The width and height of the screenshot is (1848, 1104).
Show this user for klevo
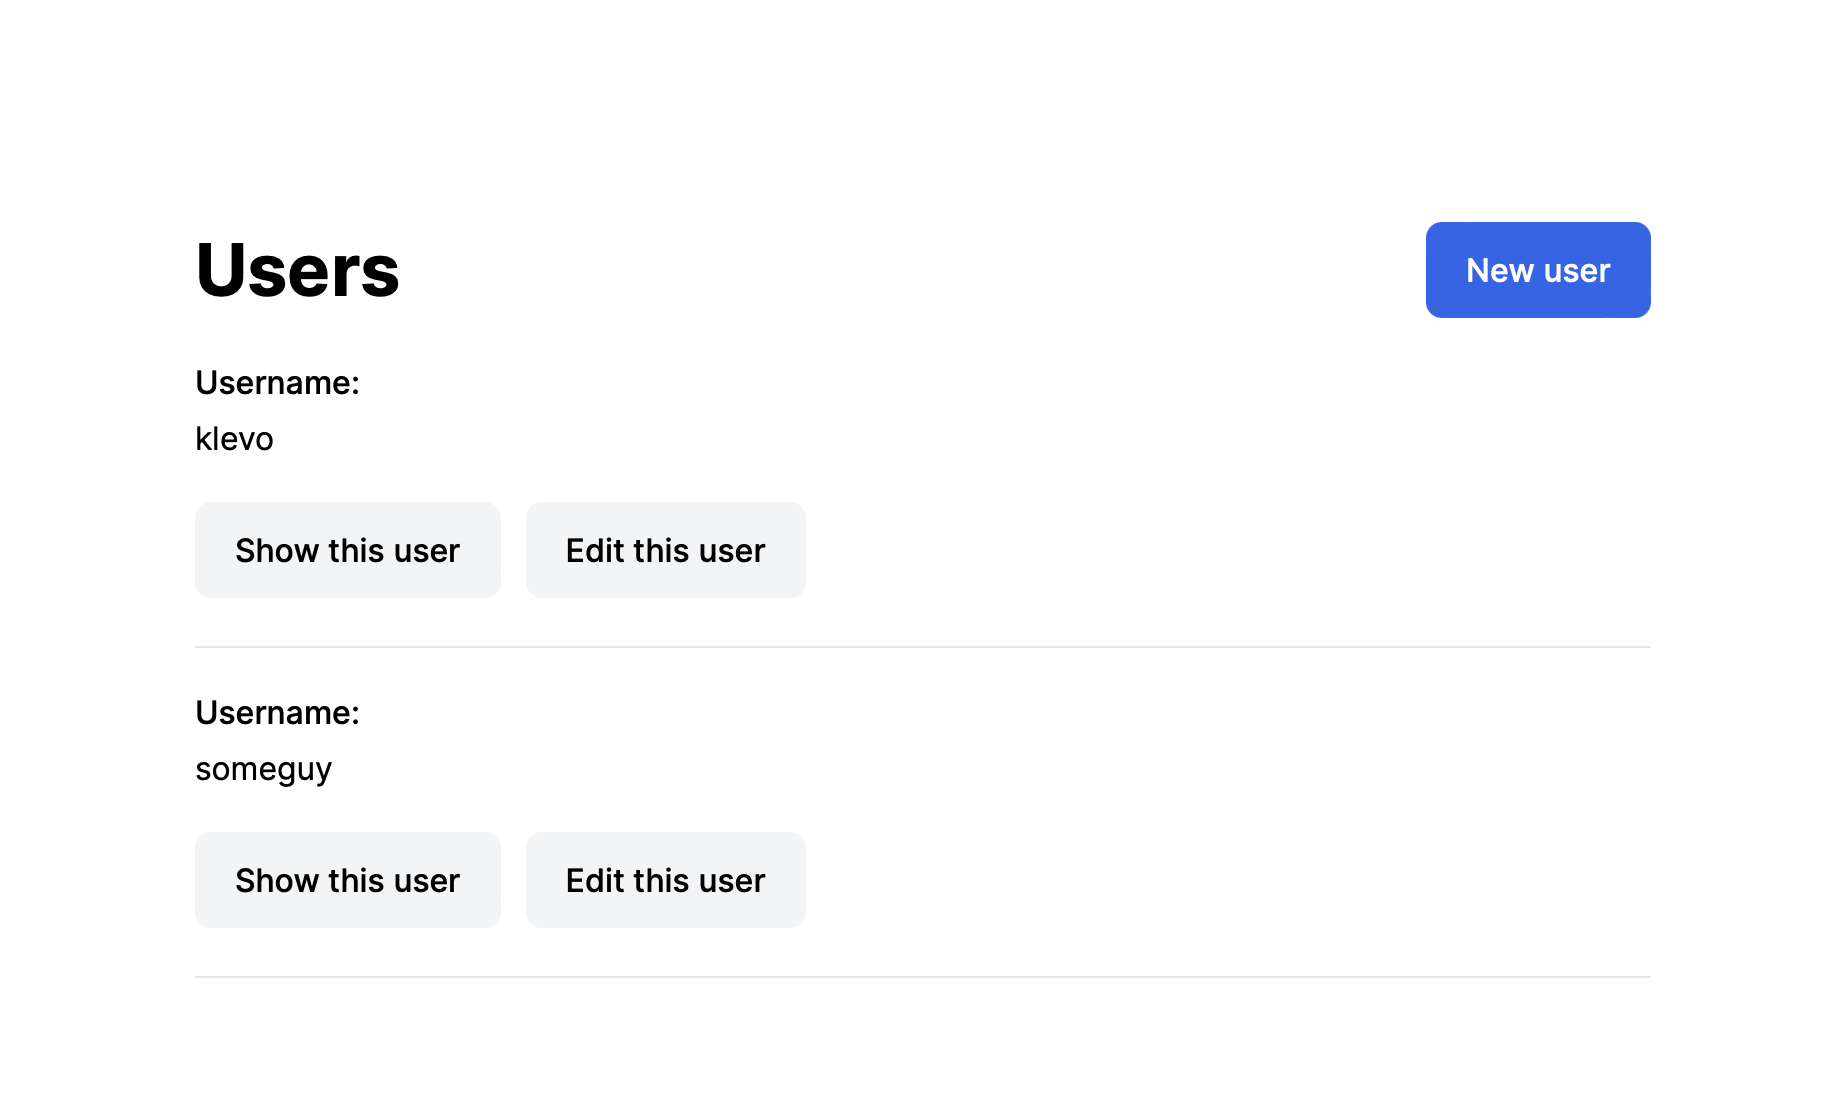pos(347,550)
